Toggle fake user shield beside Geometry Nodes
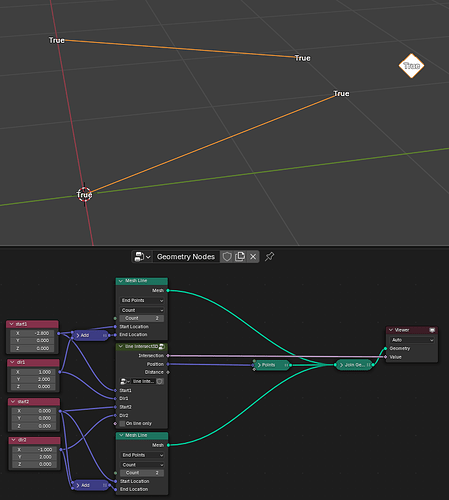The width and height of the screenshot is (449, 500). tap(227, 257)
